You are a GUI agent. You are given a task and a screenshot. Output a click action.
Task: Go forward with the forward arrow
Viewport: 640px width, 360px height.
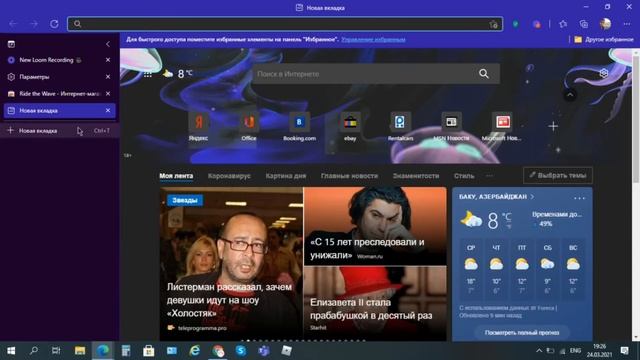(x=34, y=24)
